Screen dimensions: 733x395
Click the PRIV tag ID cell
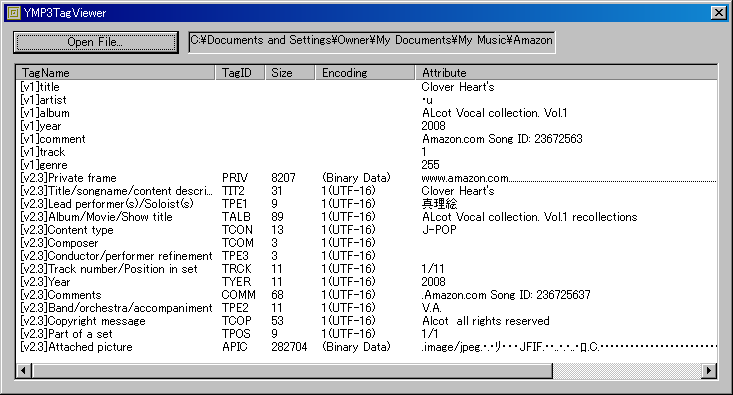coord(235,178)
